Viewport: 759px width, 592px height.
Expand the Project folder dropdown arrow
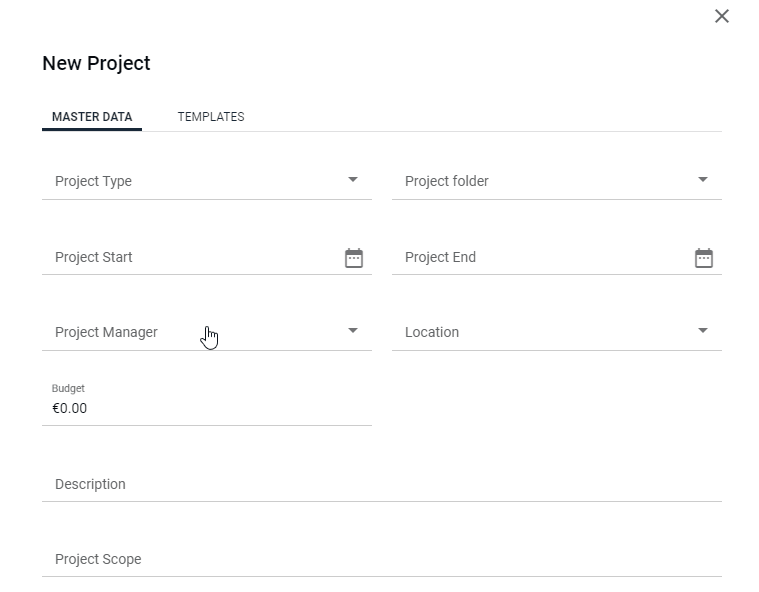click(703, 180)
